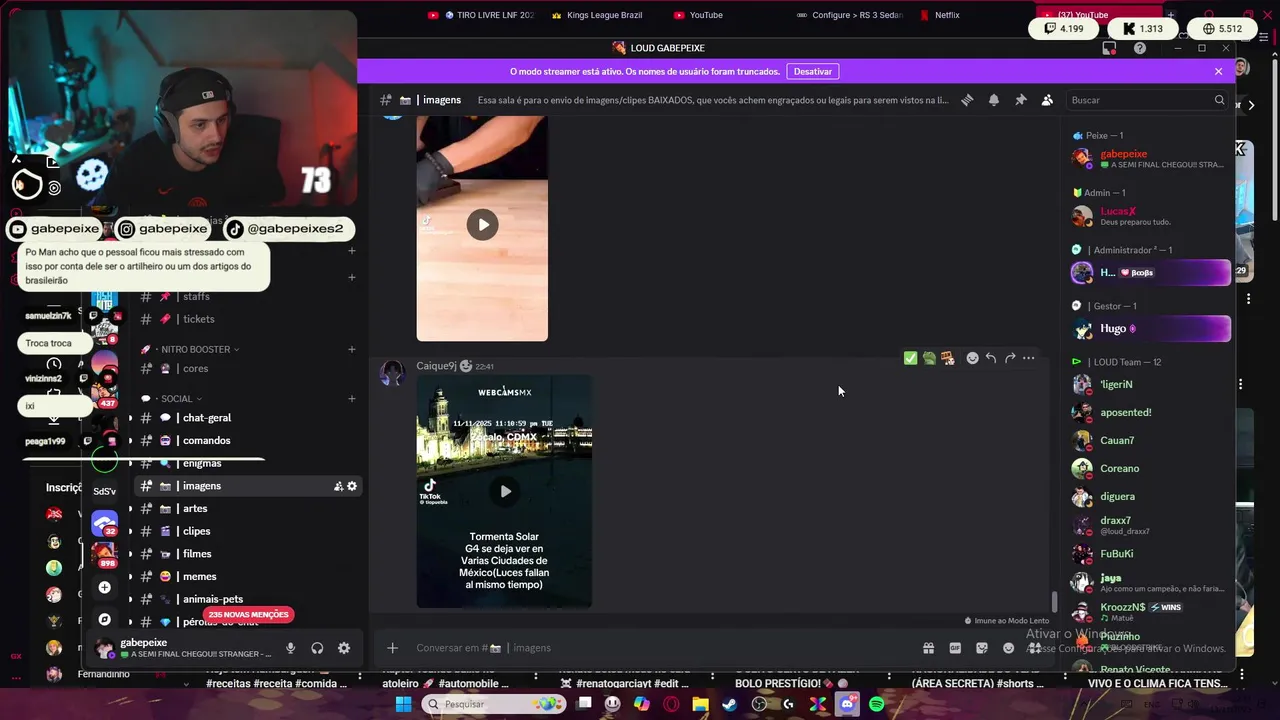Add the green checkmark reaction to Caique9j's message
Image resolution: width=1280 pixels, height=720 pixels.
pos(910,358)
